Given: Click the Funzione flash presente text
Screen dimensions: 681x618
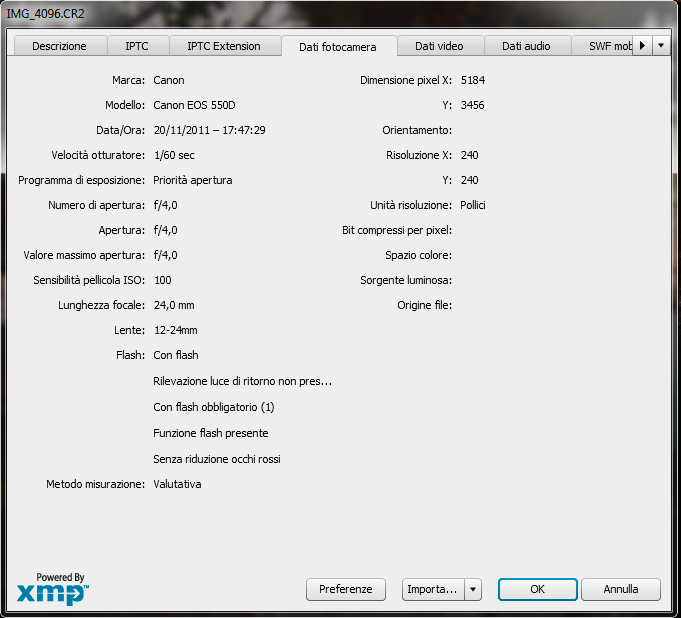Looking at the screenshot, I should (x=211, y=433).
